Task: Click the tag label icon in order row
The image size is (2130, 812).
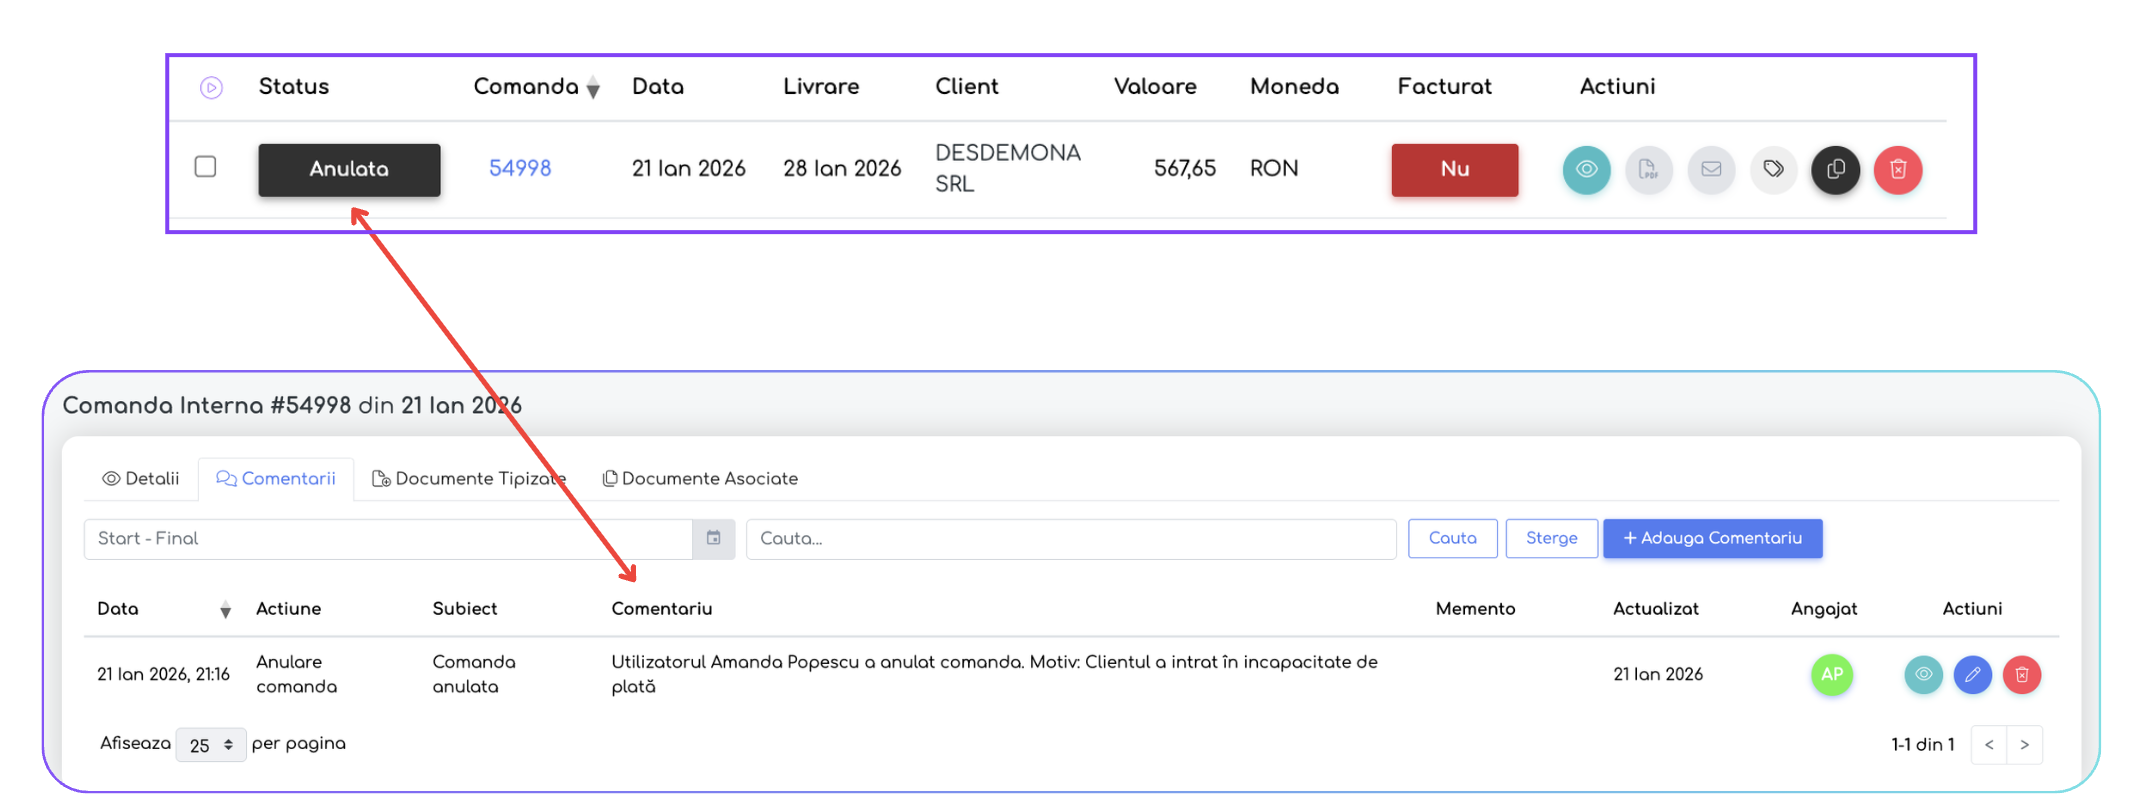Action: [1773, 169]
